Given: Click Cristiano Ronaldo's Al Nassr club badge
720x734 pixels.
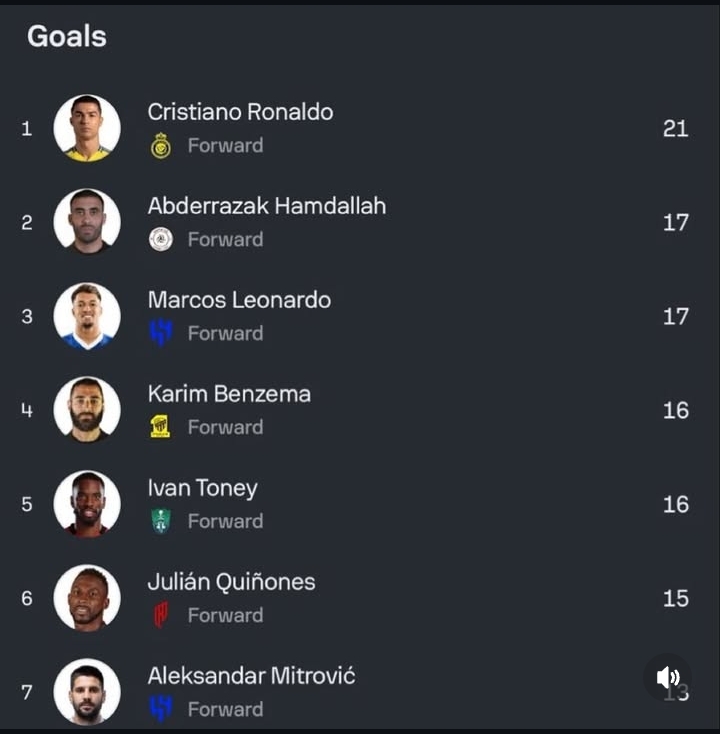Looking at the screenshot, I should pos(160,146).
